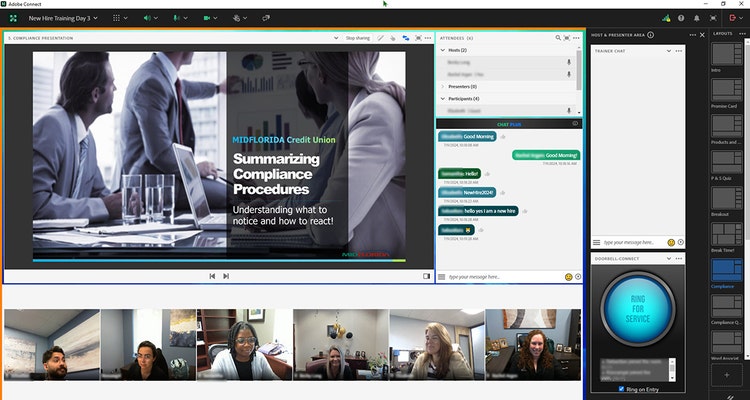Open the main chat hamburger menu

pos(441,277)
